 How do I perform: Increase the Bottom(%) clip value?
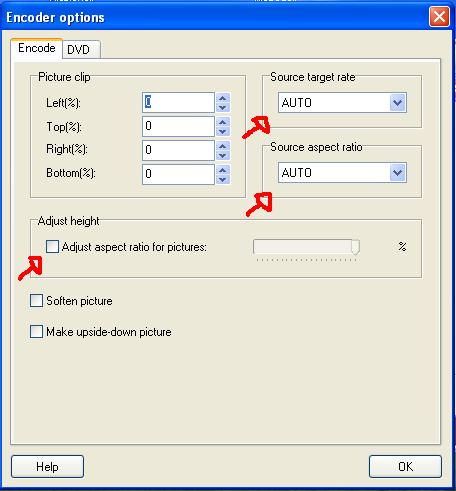click(x=223, y=170)
